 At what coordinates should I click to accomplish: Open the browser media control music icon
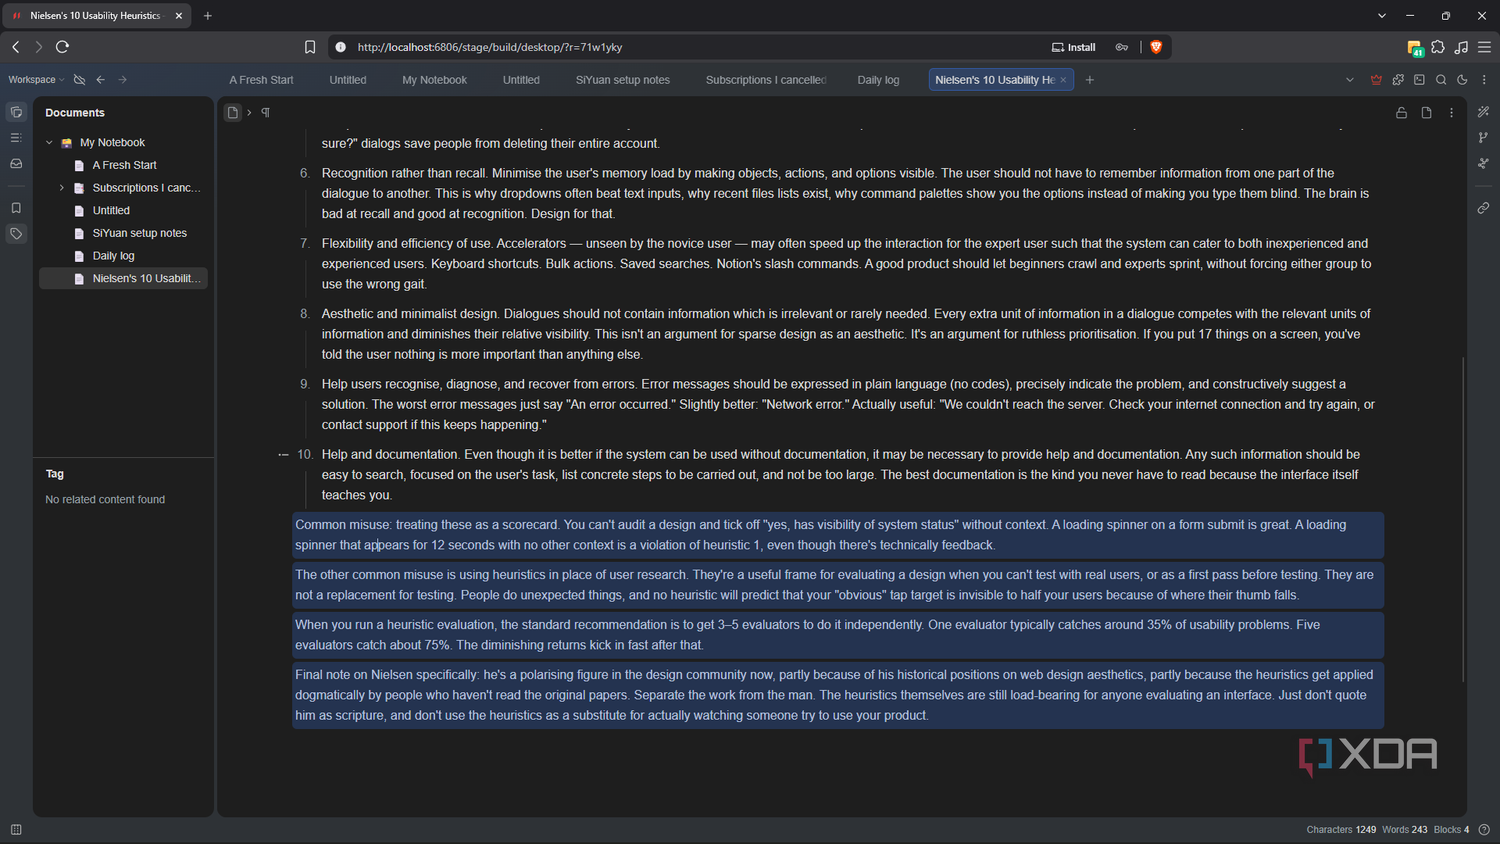(x=1461, y=47)
